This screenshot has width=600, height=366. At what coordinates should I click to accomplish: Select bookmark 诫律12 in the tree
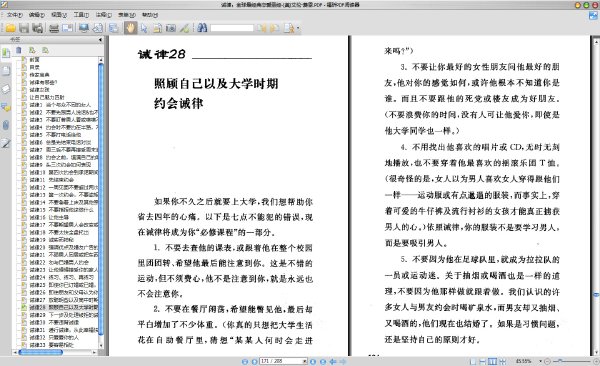pyautogui.click(x=64, y=187)
